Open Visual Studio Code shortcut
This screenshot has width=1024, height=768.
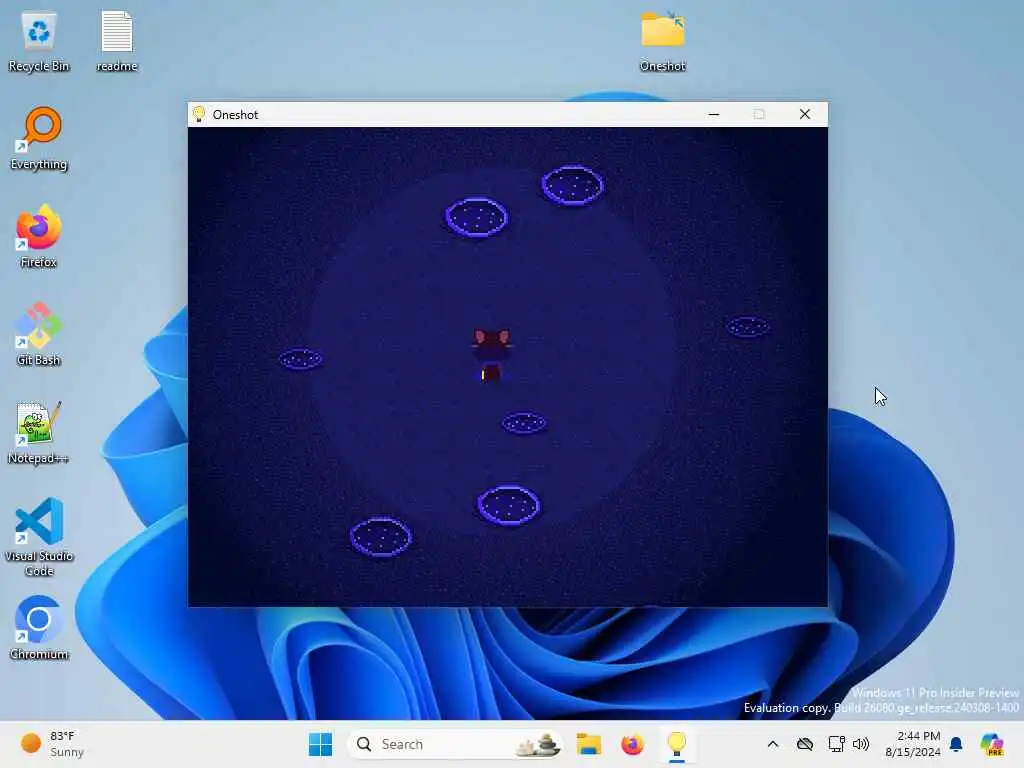coord(39,537)
